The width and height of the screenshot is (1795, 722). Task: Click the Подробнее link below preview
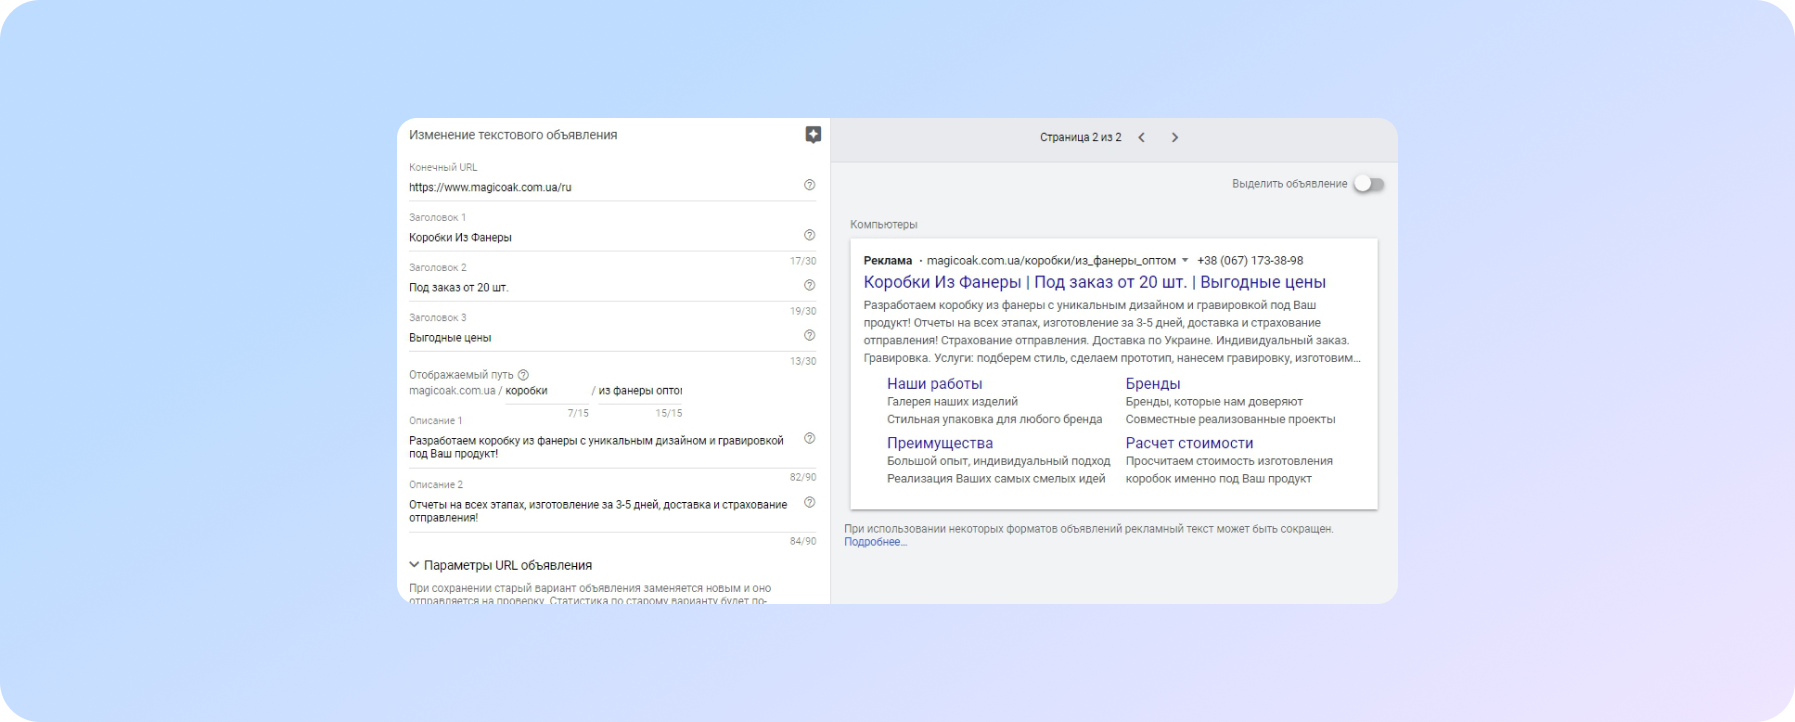tap(875, 542)
